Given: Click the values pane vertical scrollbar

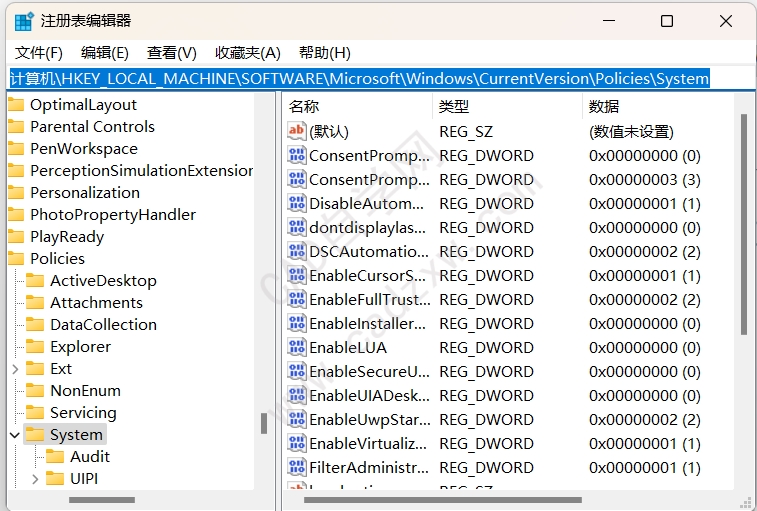Looking at the screenshot, I should [743, 224].
